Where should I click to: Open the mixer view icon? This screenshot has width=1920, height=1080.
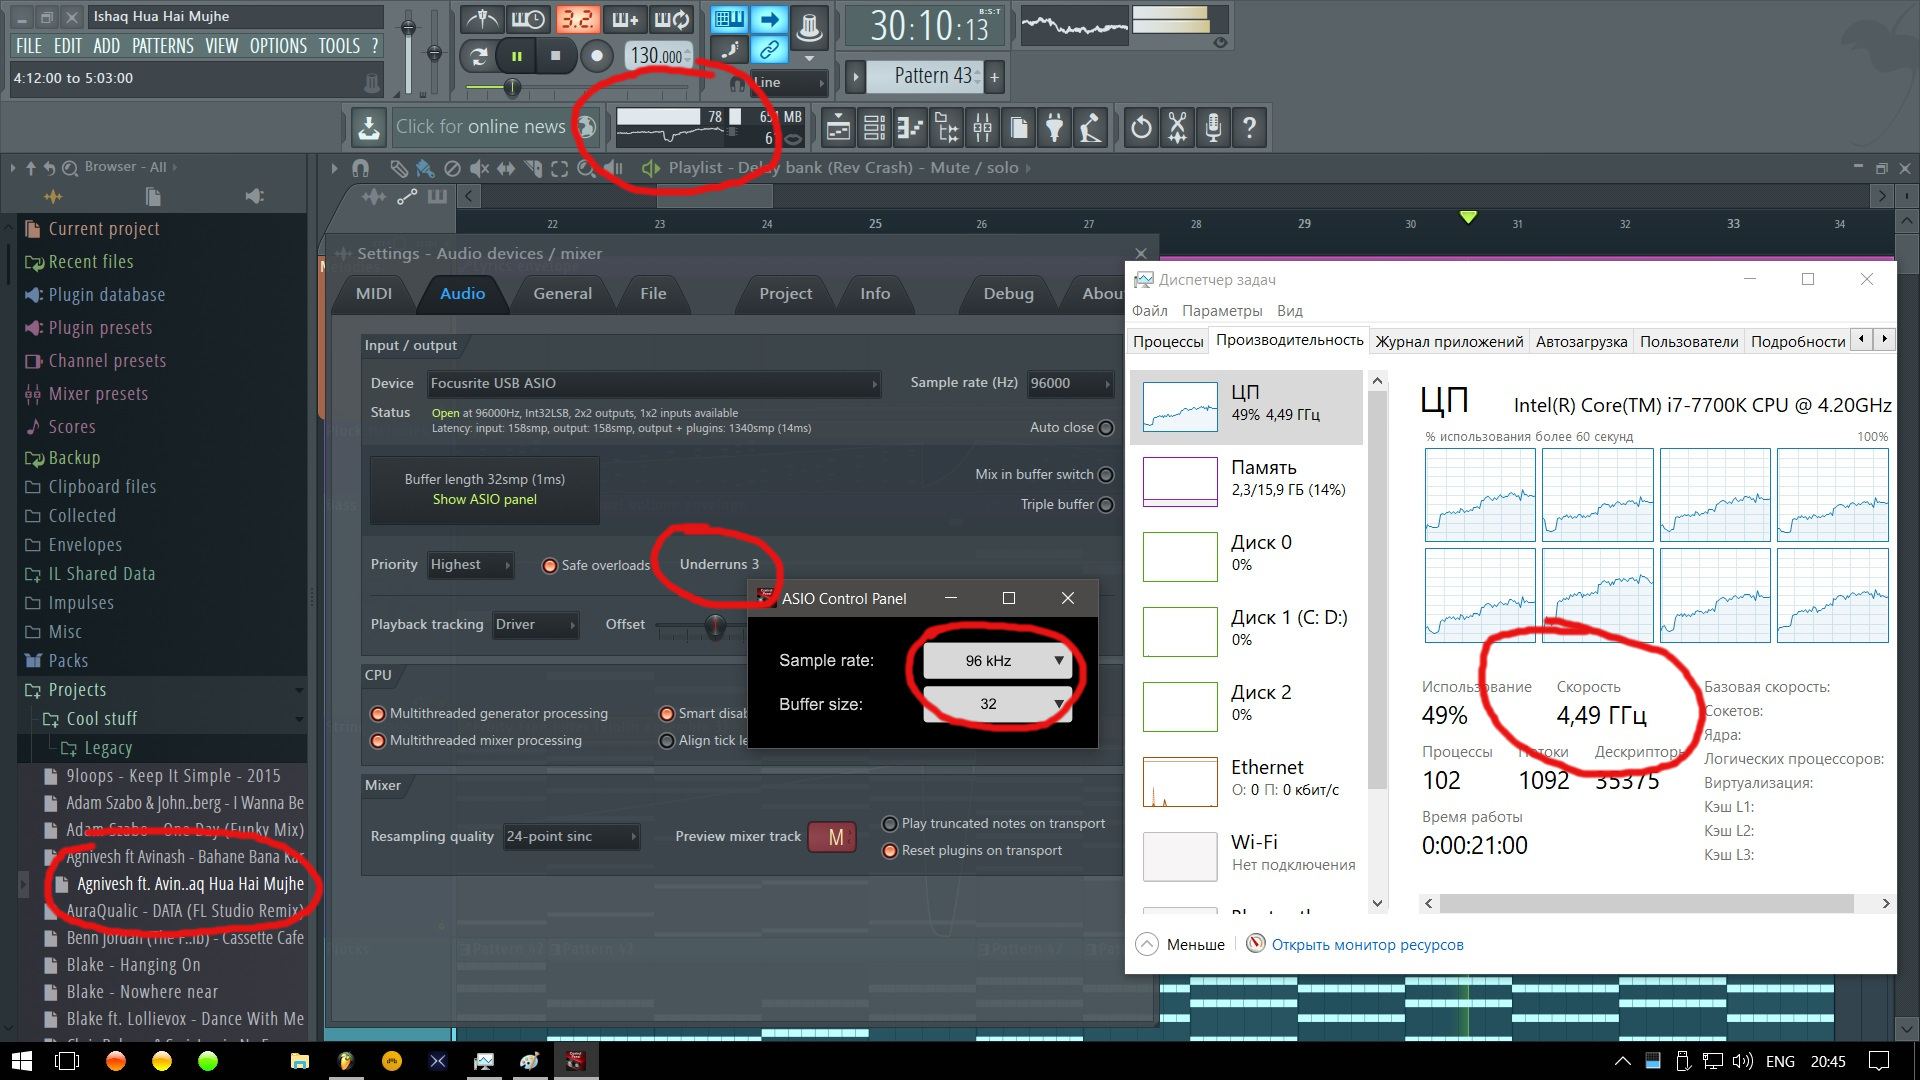982,128
